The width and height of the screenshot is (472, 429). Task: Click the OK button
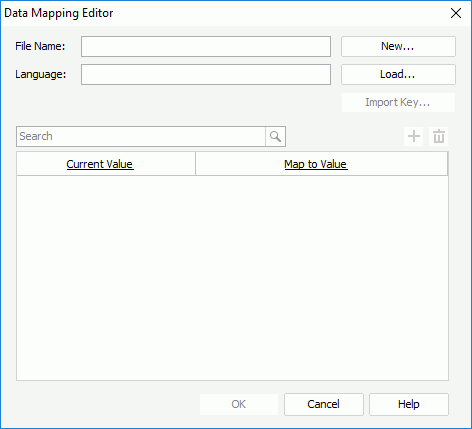(239, 404)
